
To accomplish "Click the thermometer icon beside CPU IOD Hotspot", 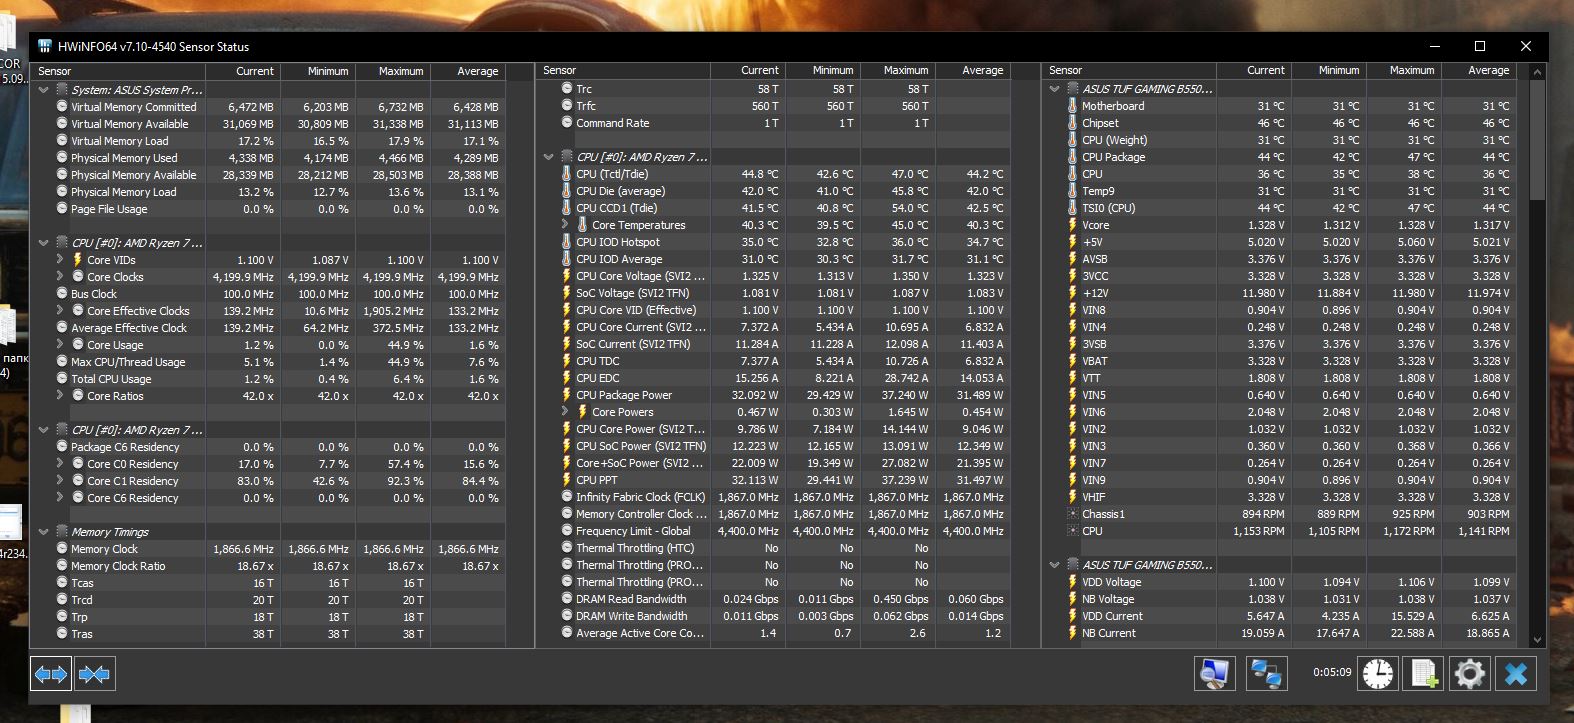I will pyautogui.click(x=567, y=242).
